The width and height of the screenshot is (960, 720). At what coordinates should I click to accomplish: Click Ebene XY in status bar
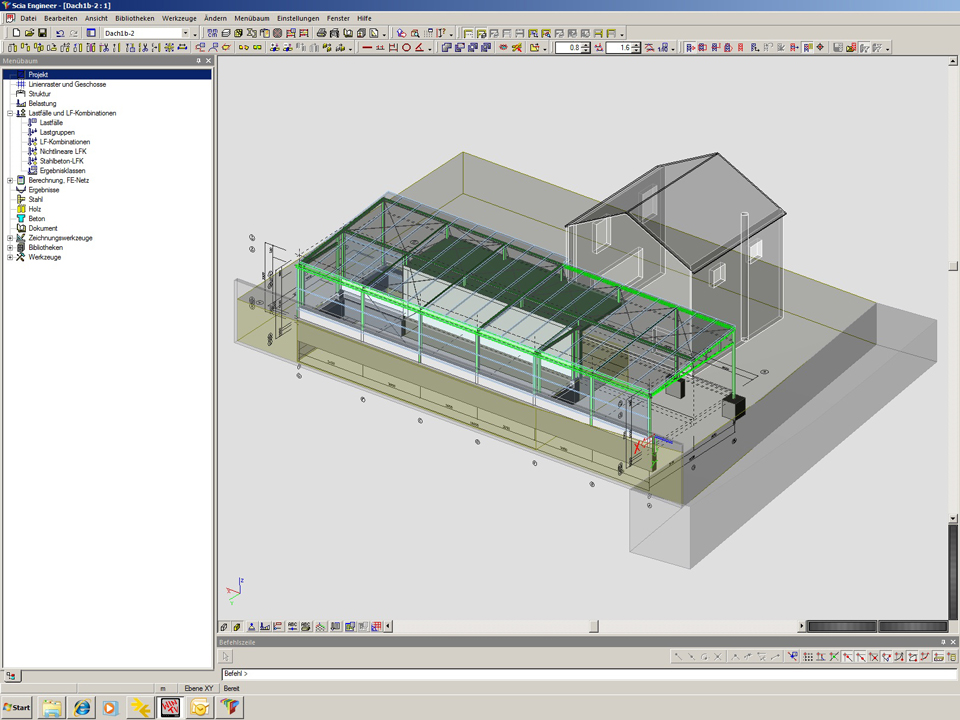pyautogui.click(x=199, y=689)
